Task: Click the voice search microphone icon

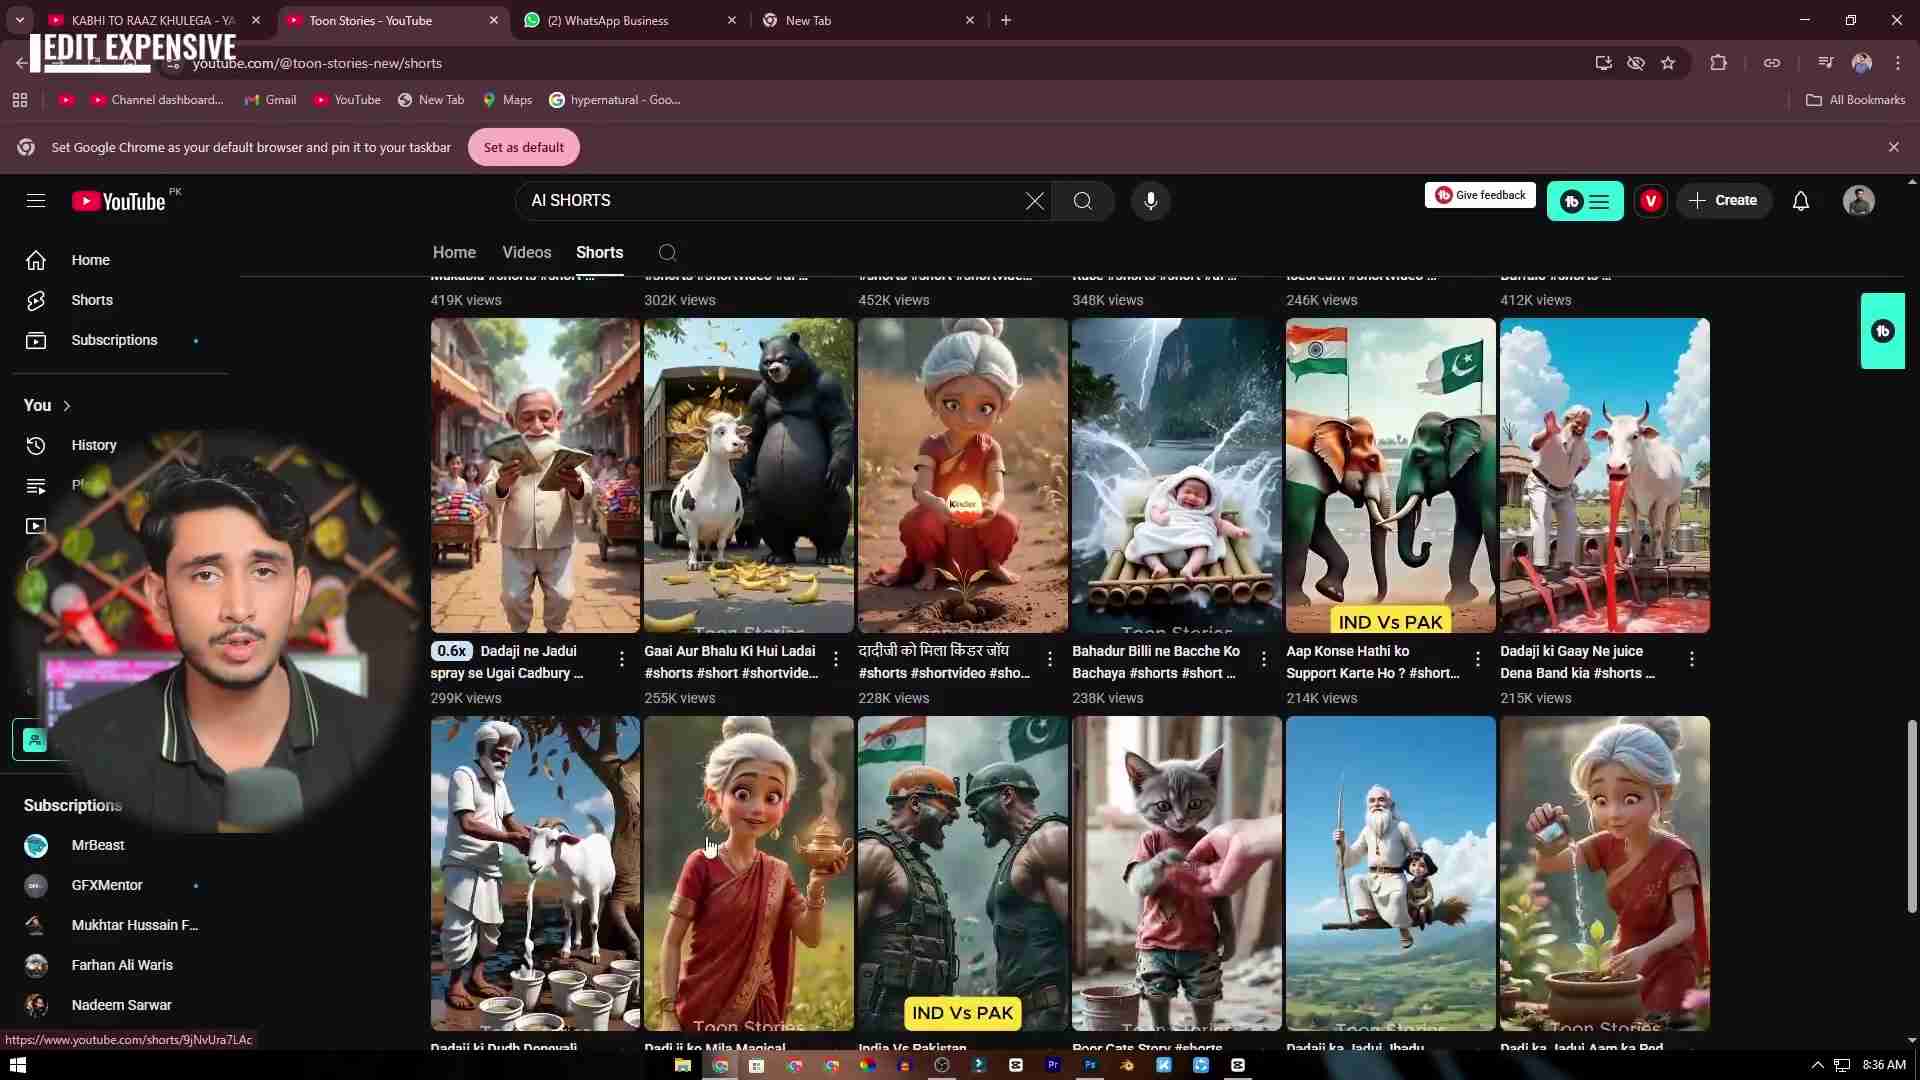Action: click(x=1151, y=201)
